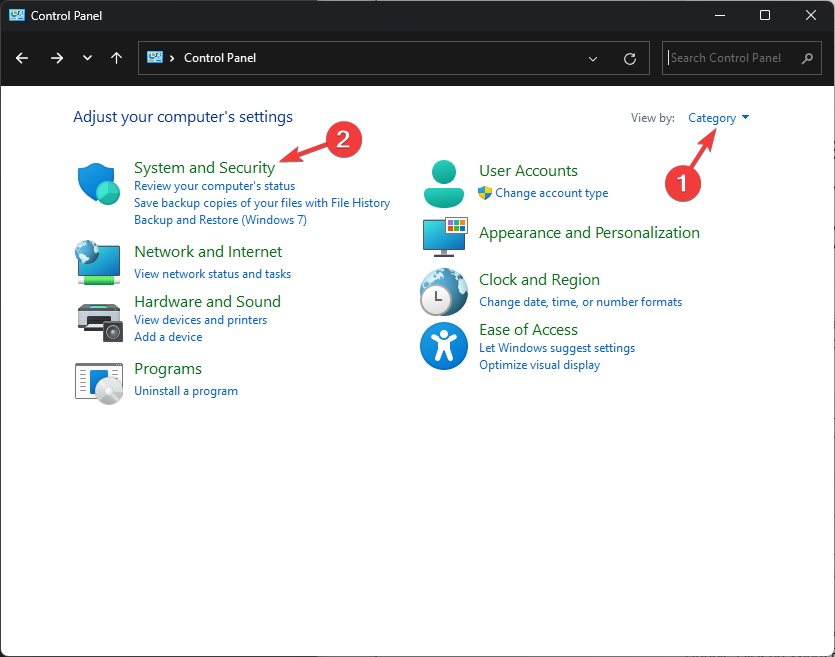This screenshot has width=835, height=657.
Task: Open the View by Category dropdown
Action: pyautogui.click(x=718, y=118)
